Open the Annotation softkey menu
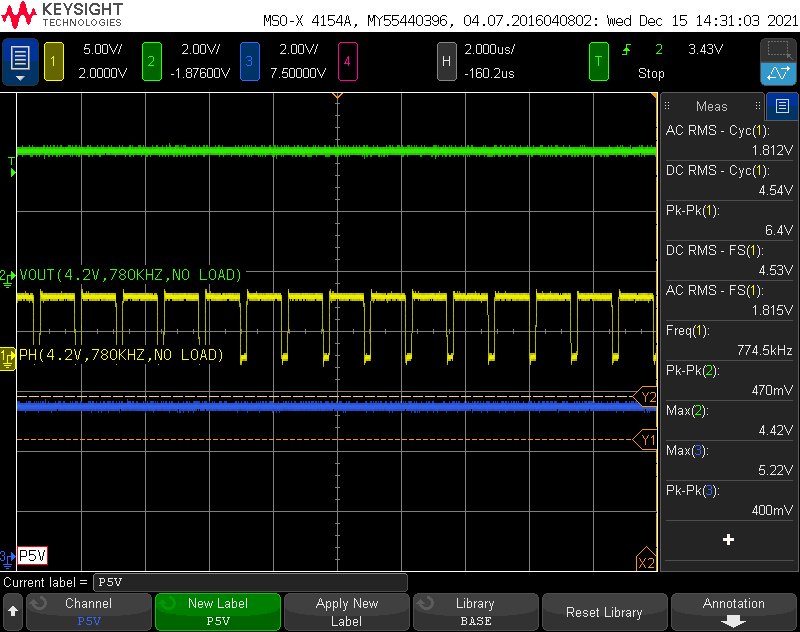 [x=734, y=612]
